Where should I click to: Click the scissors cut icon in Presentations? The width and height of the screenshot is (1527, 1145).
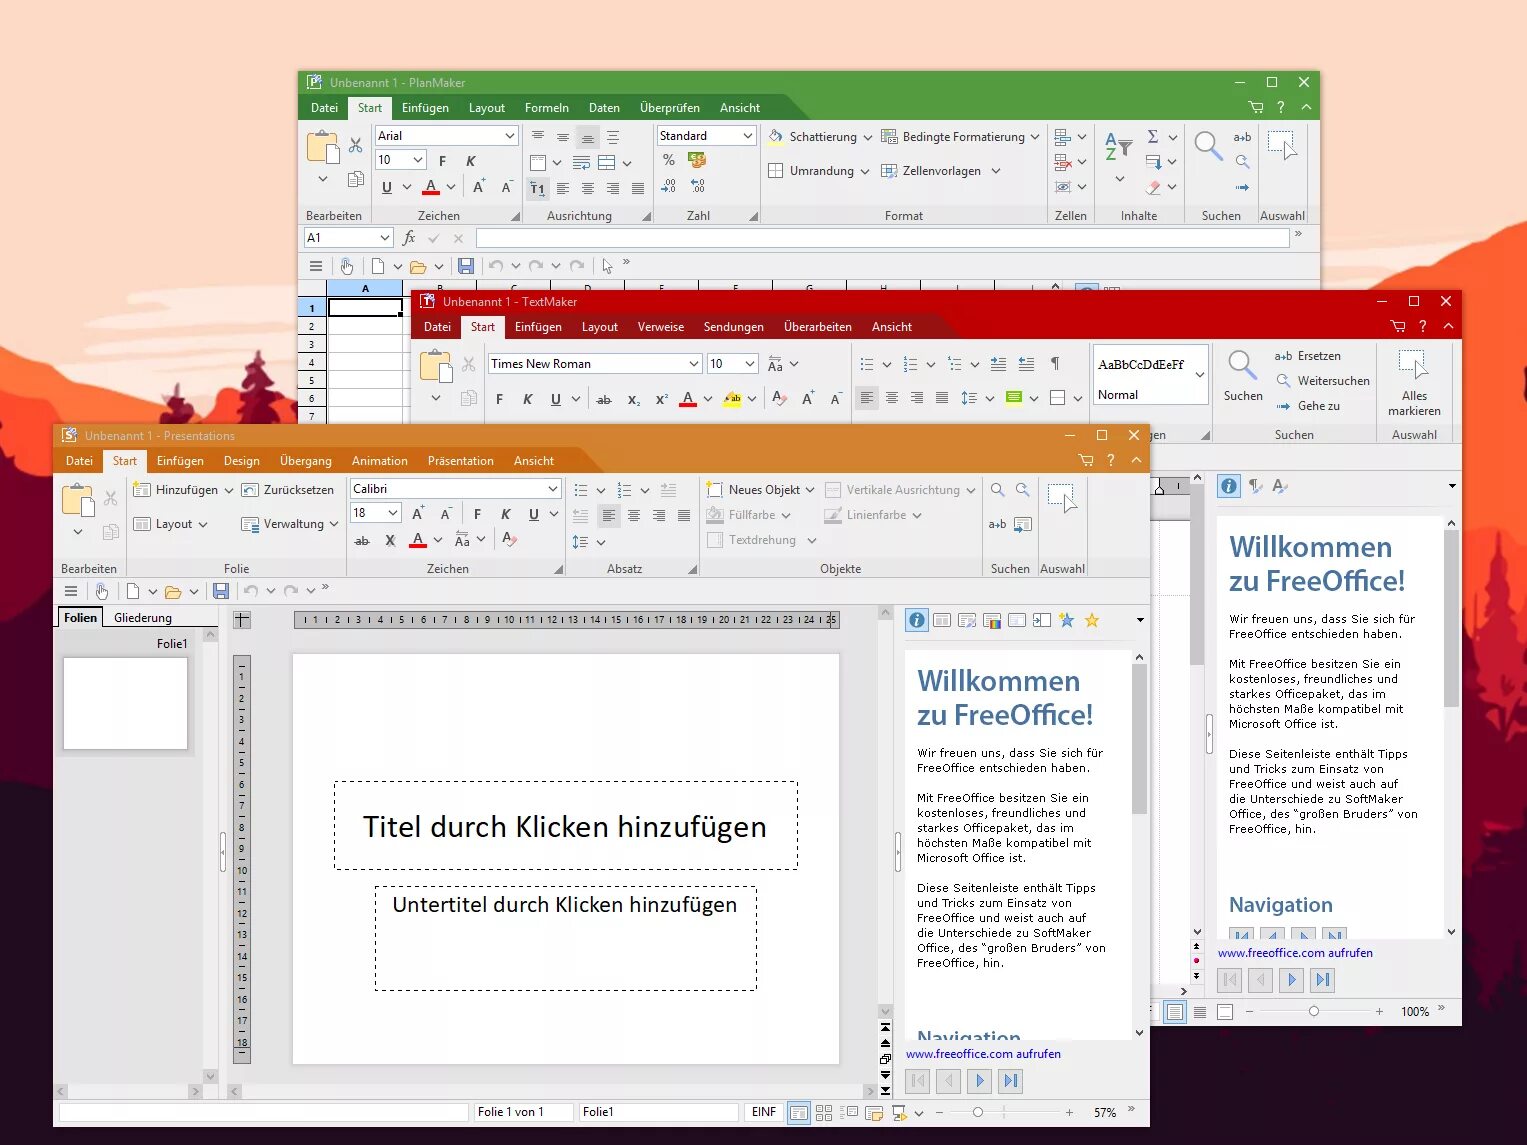[x=111, y=497]
